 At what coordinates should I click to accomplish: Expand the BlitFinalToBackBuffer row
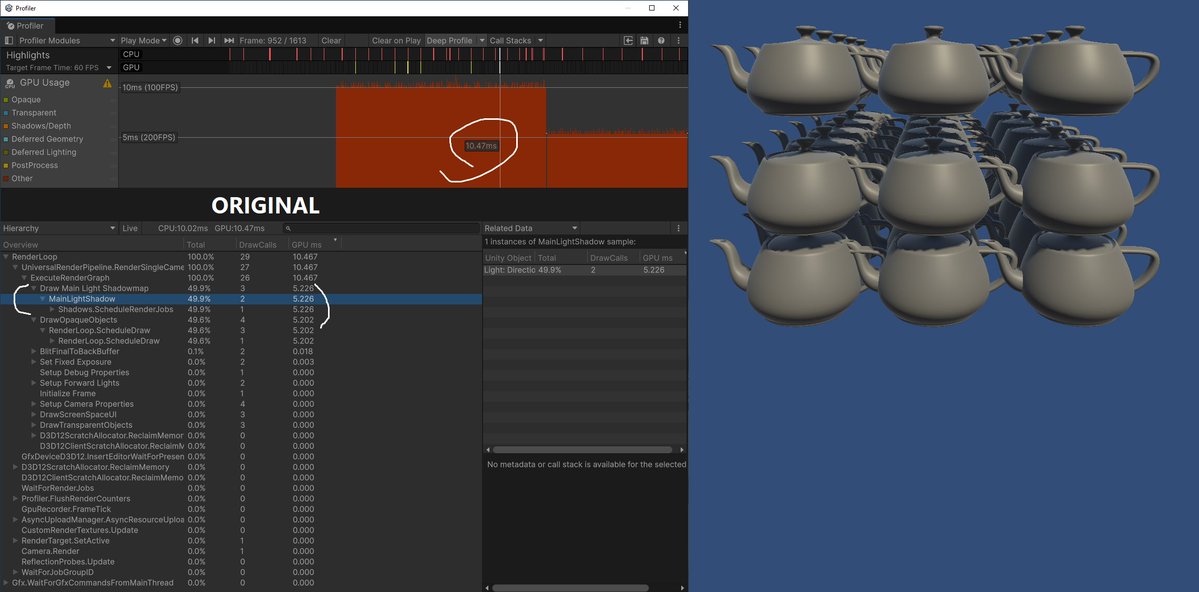click(34, 351)
